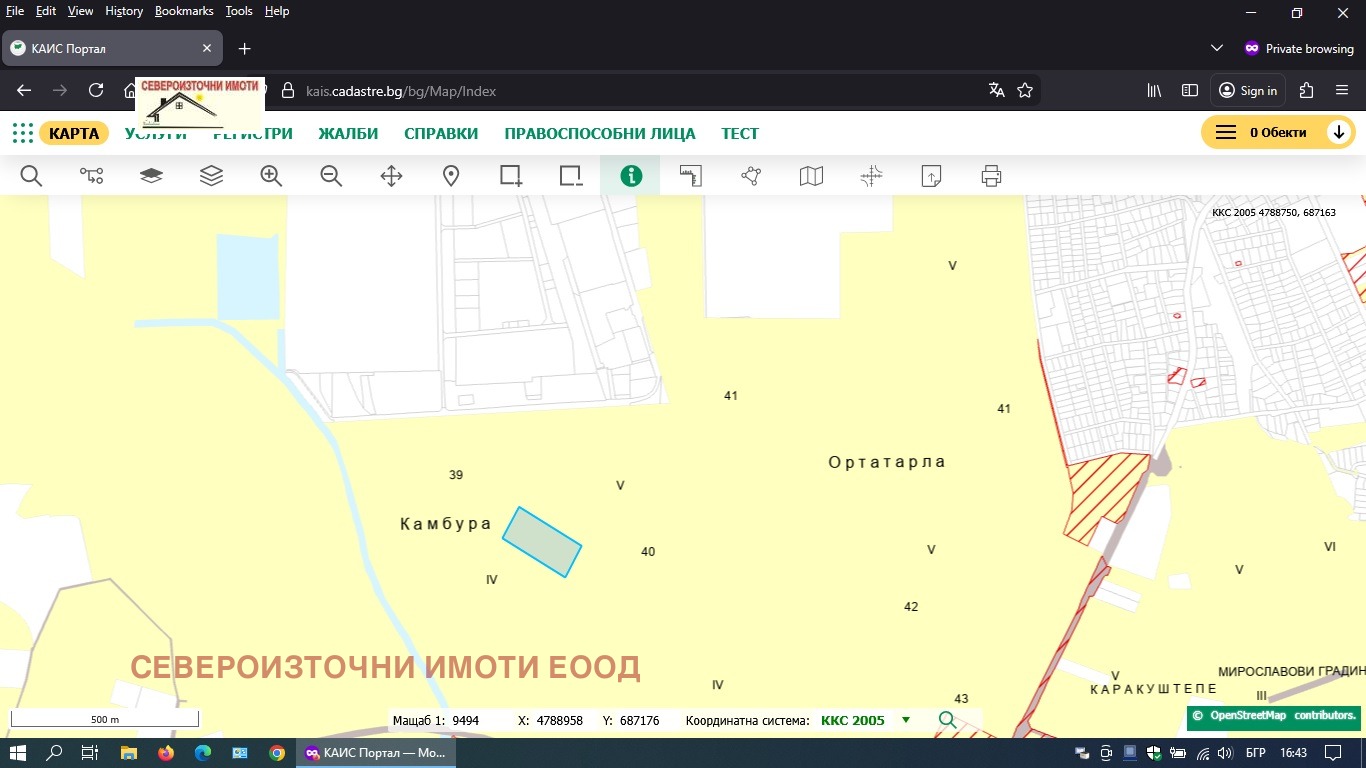Activate the zoom out tool
Screen dimensions: 1366x768
(x=331, y=175)
